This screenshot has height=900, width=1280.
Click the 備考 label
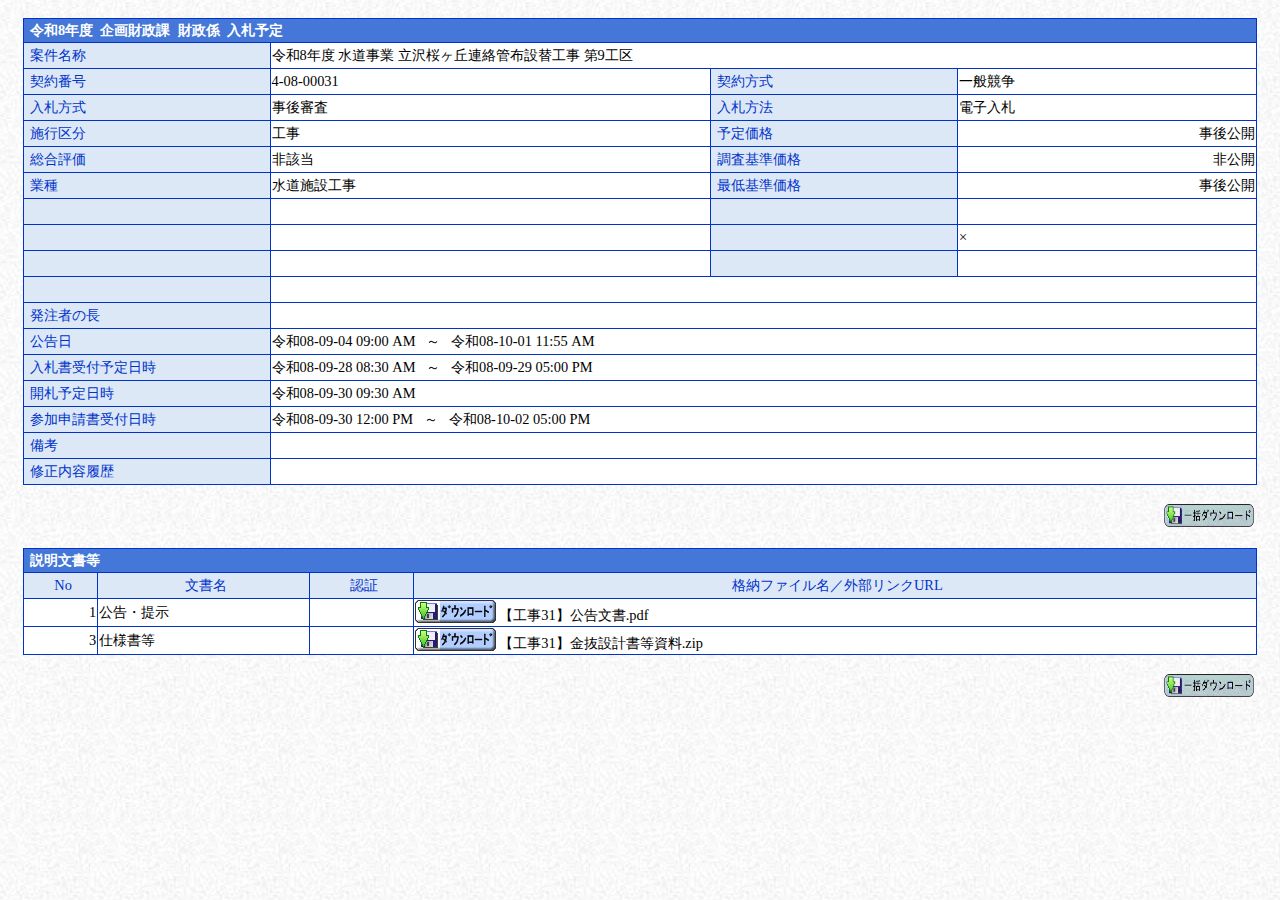pyautogui.click(x=44, y=446)
